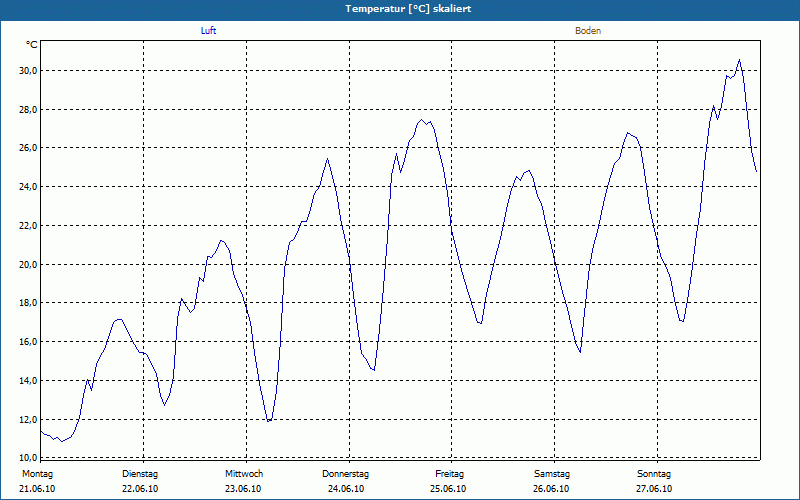Select the 10,0 y-axis value

pos(29,457)
